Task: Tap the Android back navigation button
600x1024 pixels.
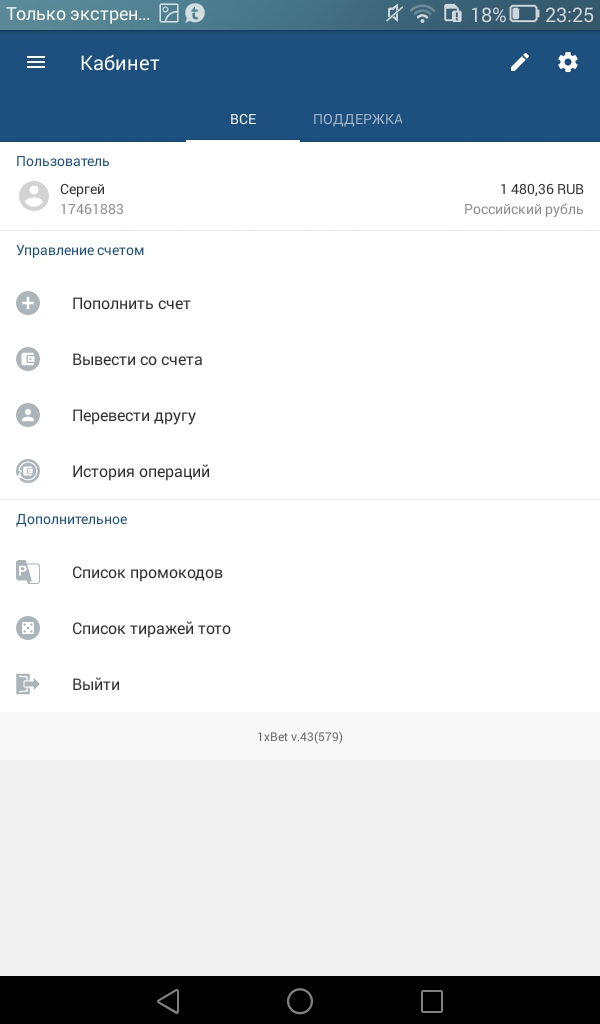Action: click(168, 1000)
